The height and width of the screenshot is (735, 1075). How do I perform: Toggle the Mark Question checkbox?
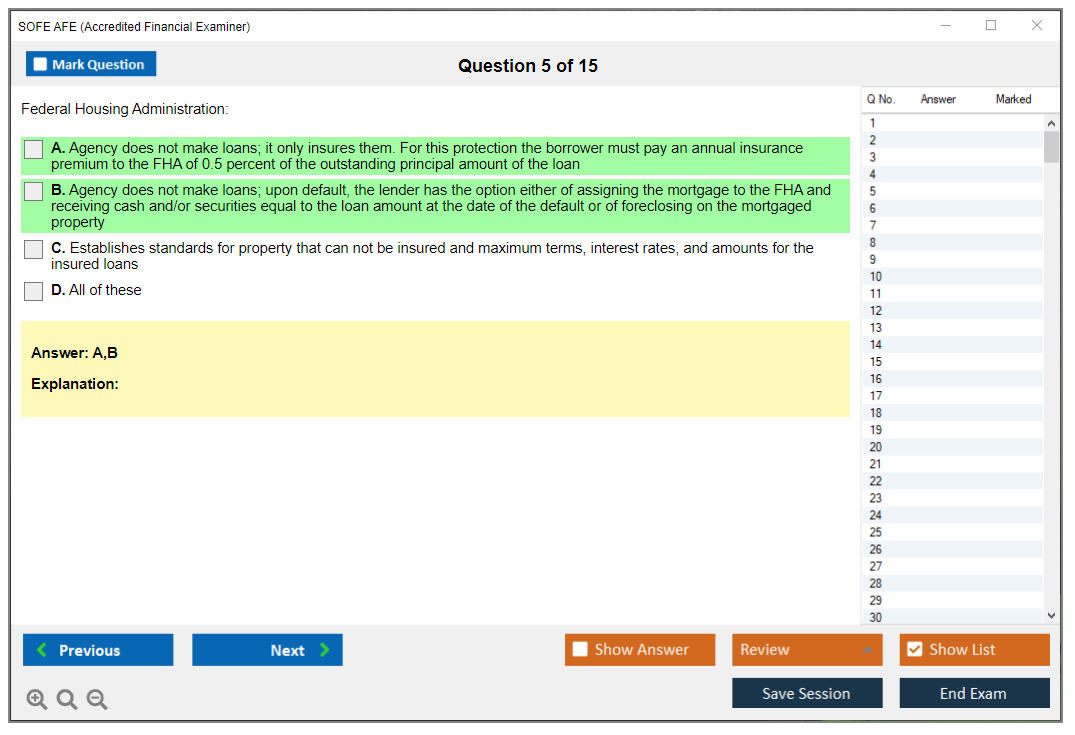(41, 64)
